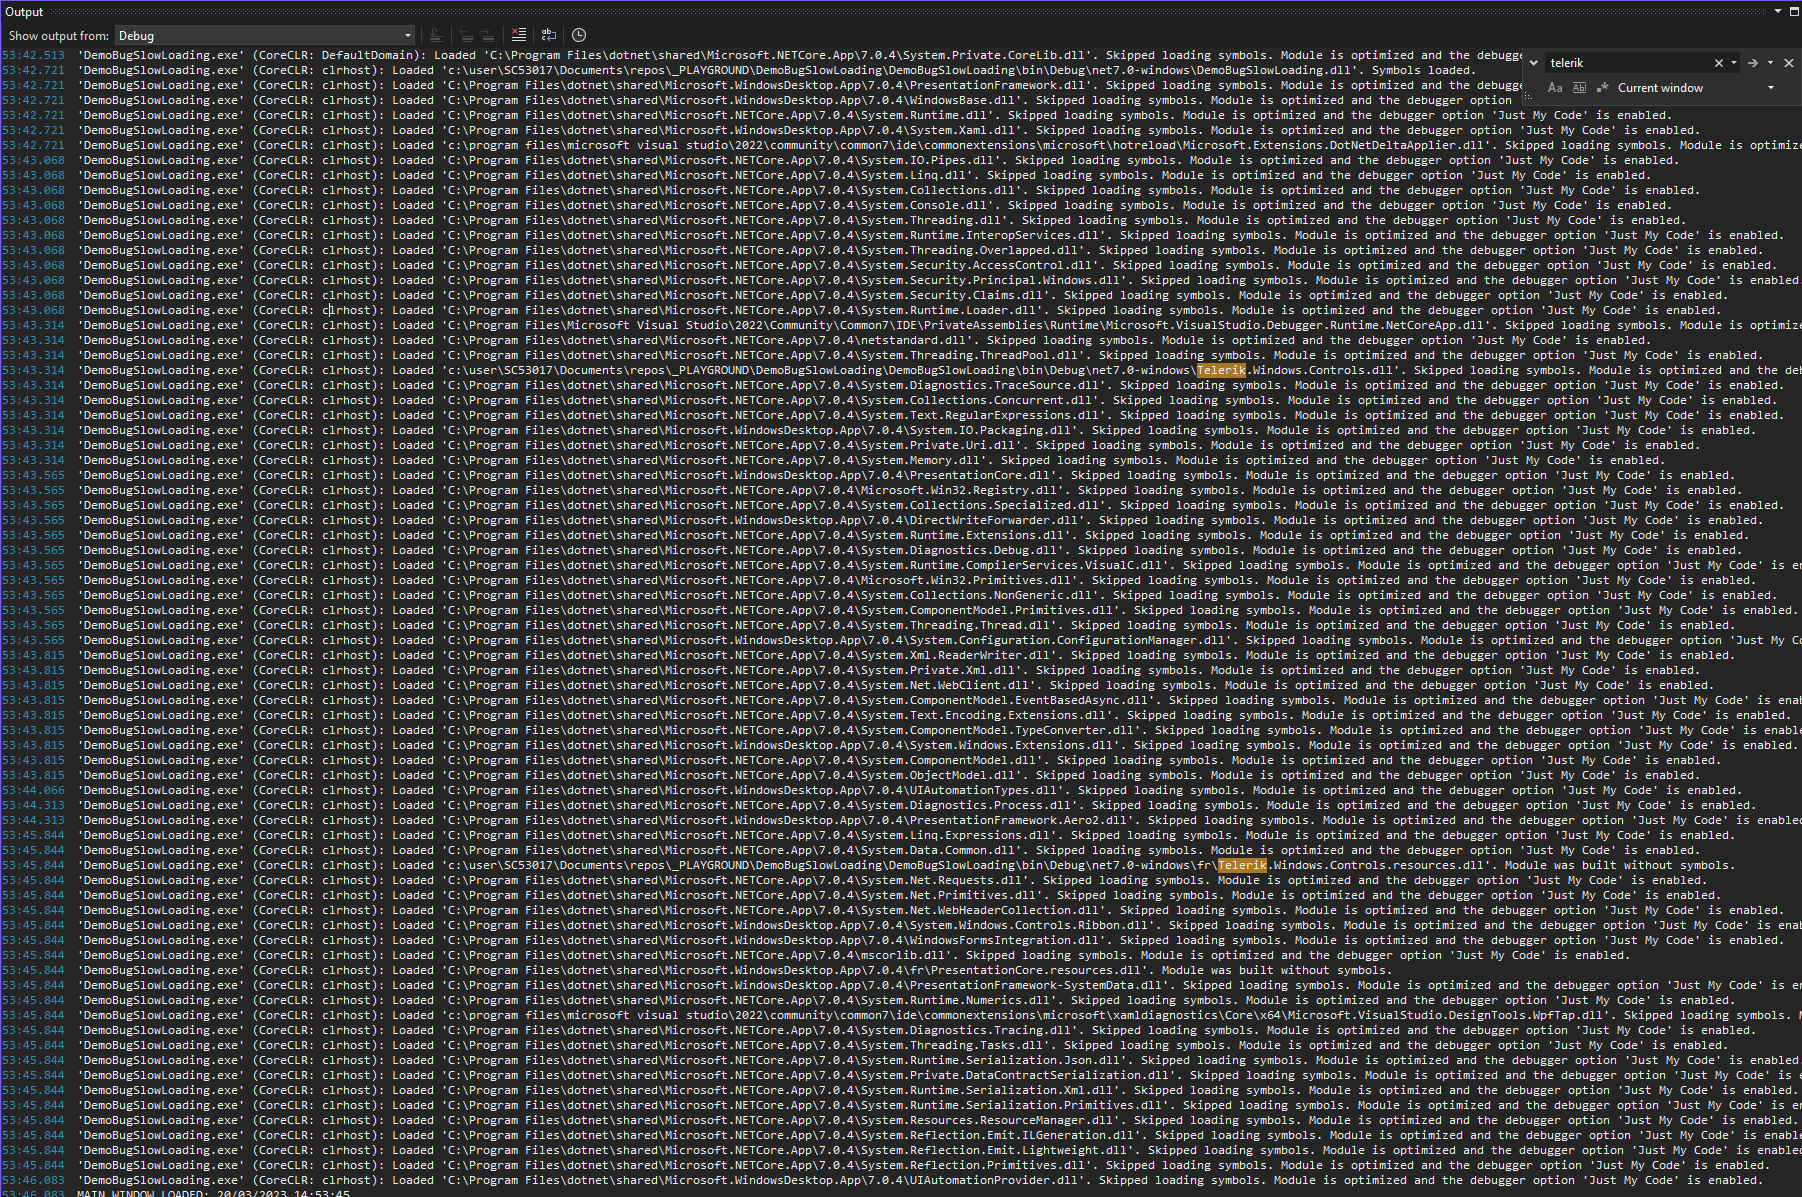Enable regular expressions in search
Screen dimensions: 1802x1197
[1602, 88]
